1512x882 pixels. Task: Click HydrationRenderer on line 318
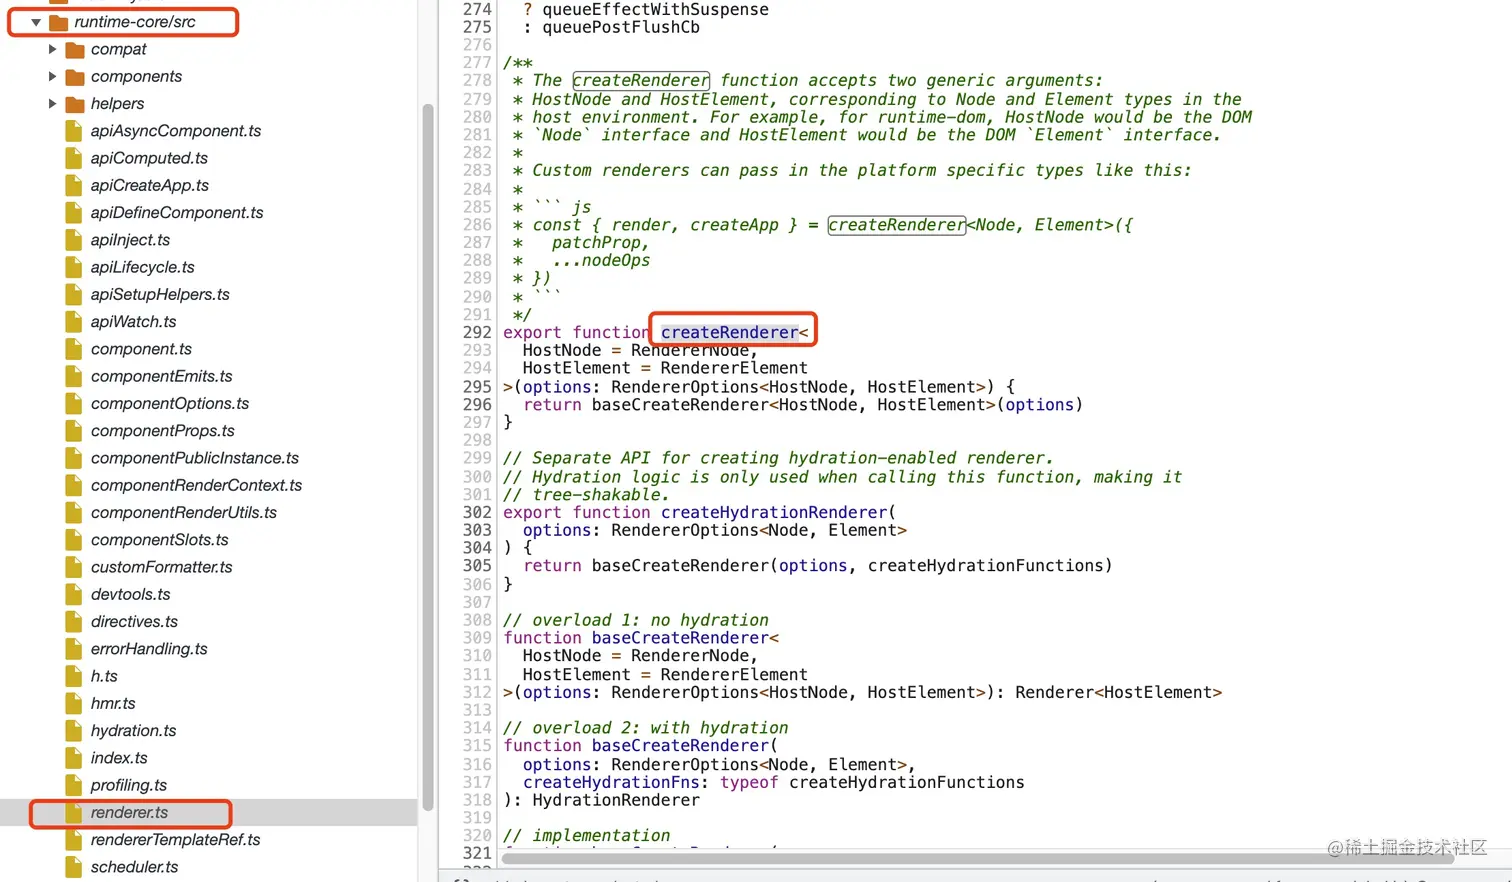click(616, 800)
